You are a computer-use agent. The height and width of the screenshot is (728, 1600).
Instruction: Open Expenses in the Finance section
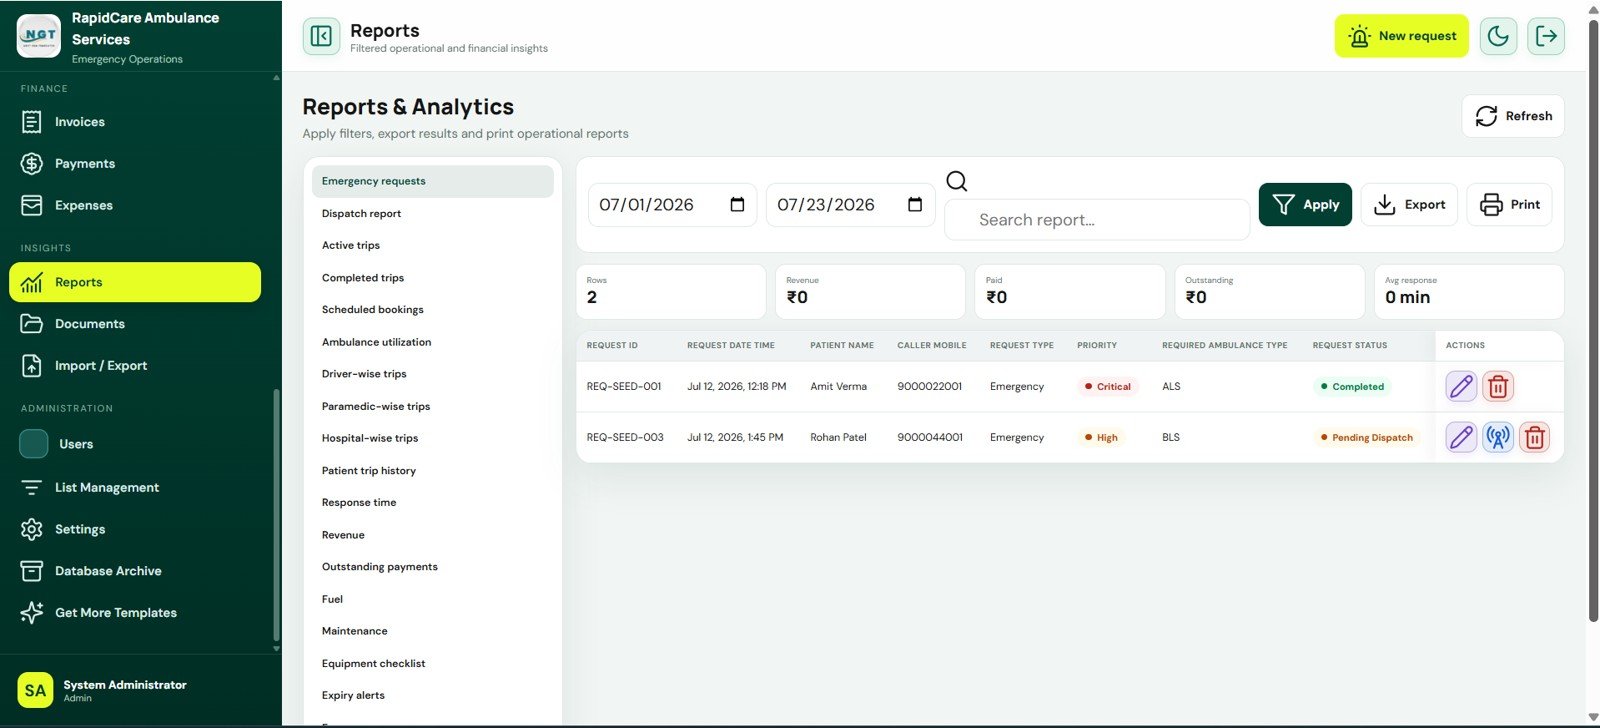(x=135, y=205)
